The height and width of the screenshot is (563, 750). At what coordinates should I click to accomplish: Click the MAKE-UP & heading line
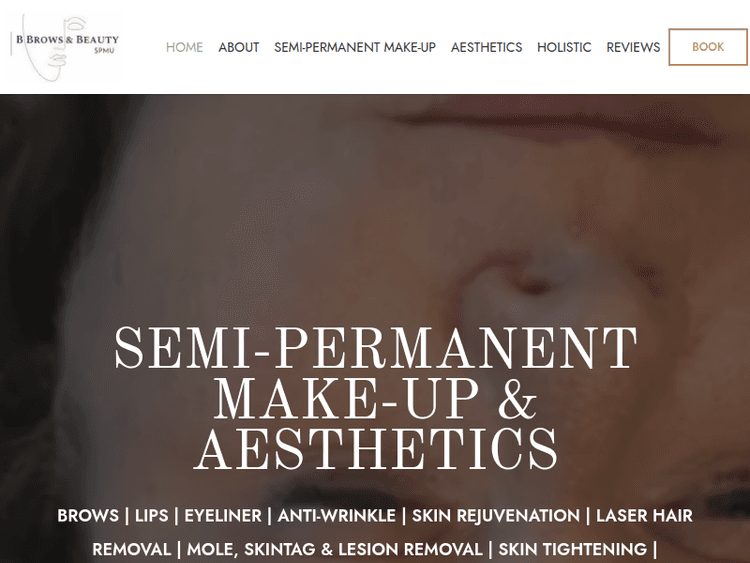click(375, 398)
